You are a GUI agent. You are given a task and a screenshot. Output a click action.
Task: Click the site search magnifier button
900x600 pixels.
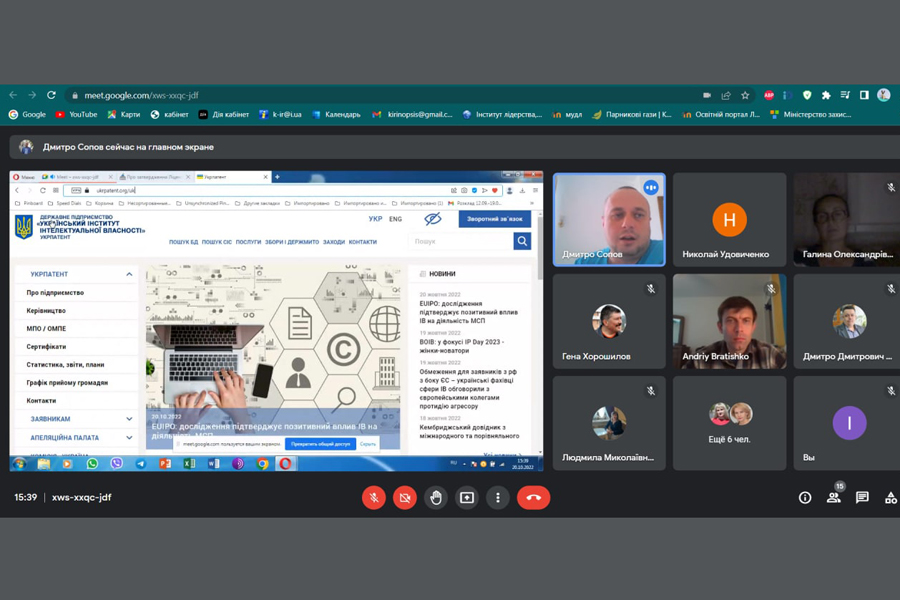(522, 242)
